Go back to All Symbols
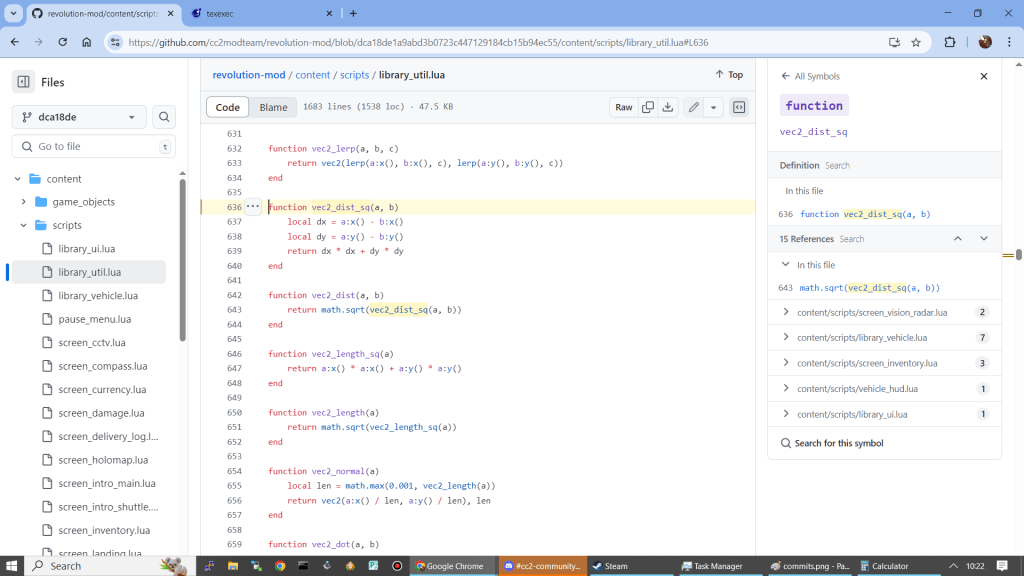Screen dimensions: 1024x576 (x=811, y=76)
